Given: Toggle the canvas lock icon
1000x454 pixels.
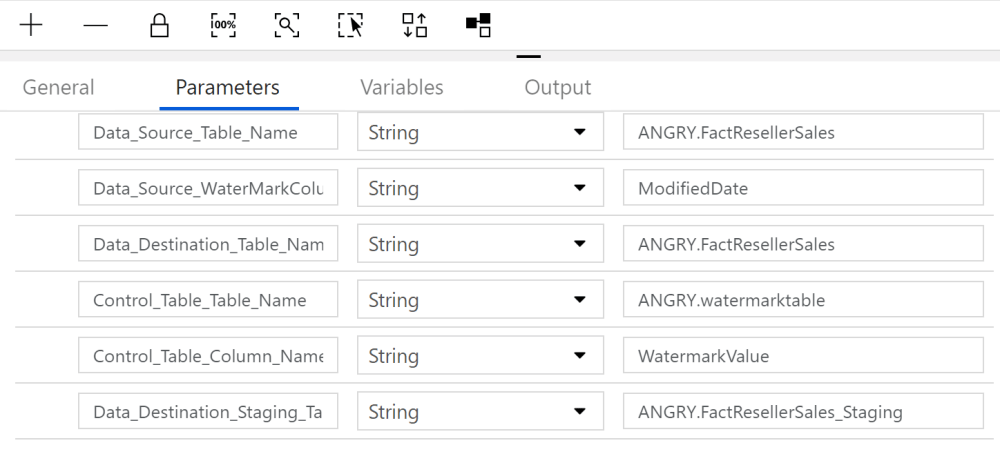Looking at the screenshot, I should pos(159,26).
